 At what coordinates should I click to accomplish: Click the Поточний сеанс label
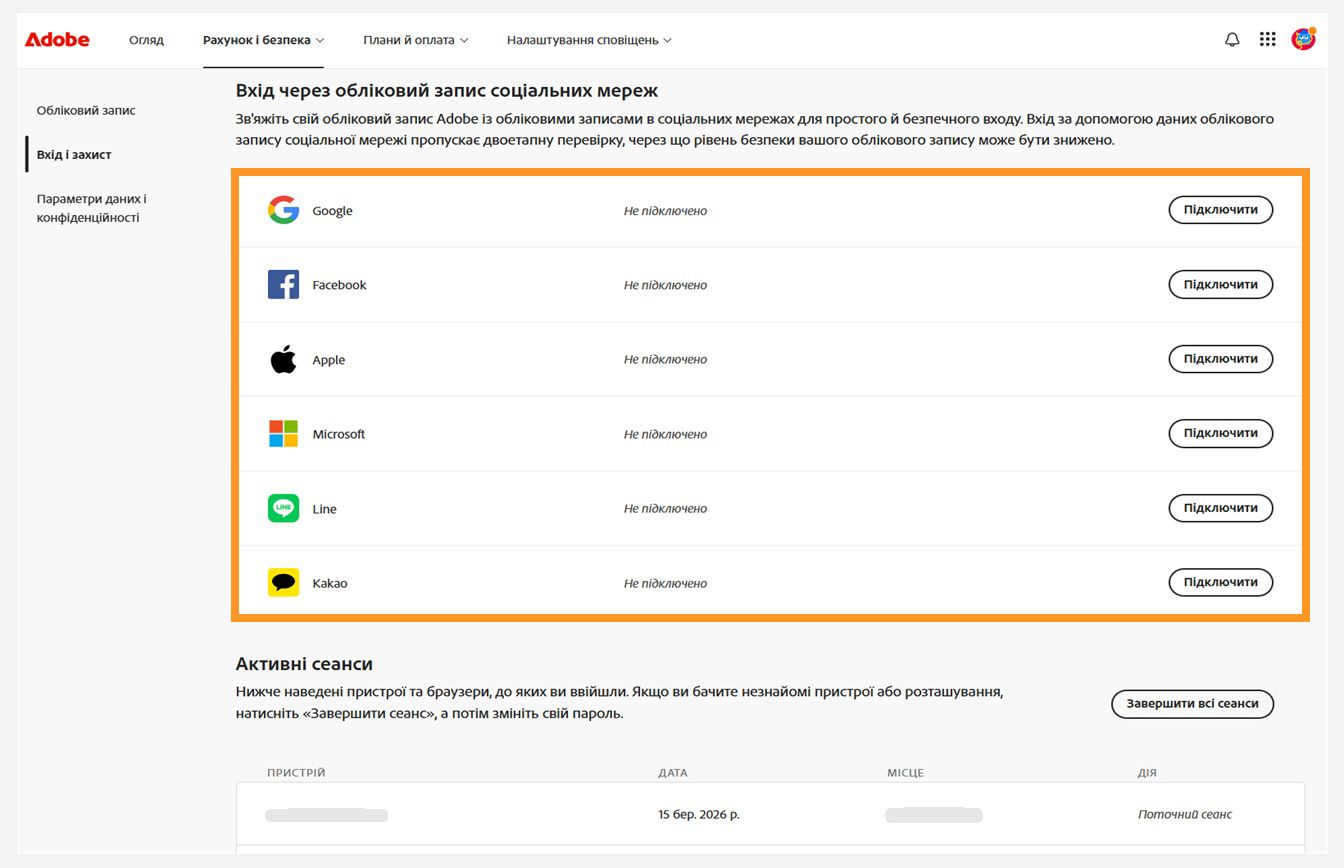click(x=1185, y=814)
